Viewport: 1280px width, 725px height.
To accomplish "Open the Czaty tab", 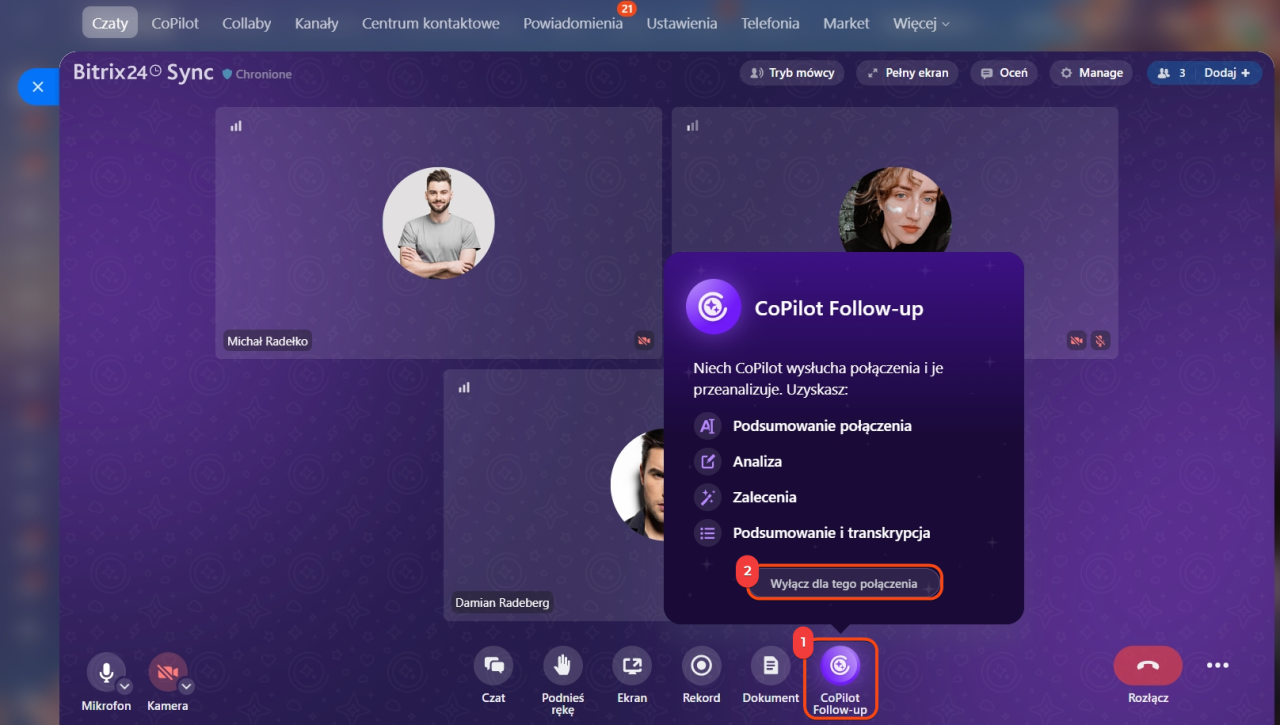I will click(110, 23).
